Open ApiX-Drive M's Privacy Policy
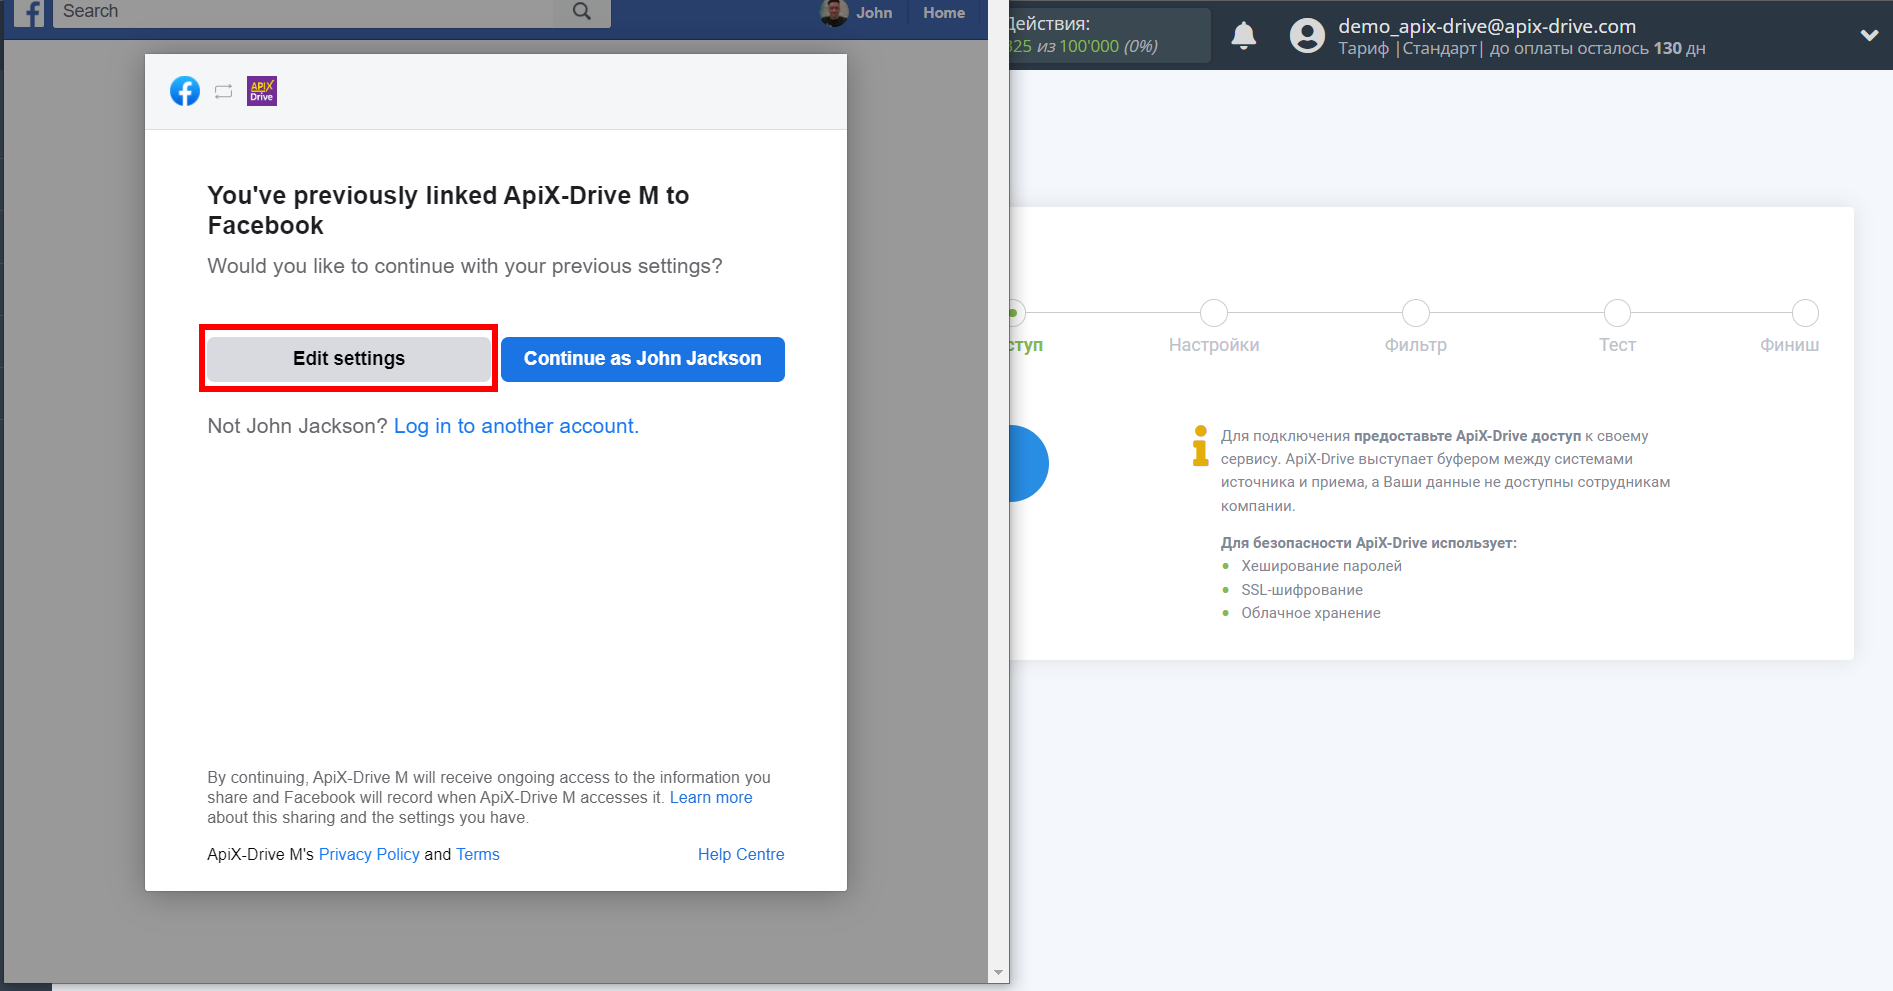Image resolution: width=1893 pixels, height=991 pixels. 369,854
